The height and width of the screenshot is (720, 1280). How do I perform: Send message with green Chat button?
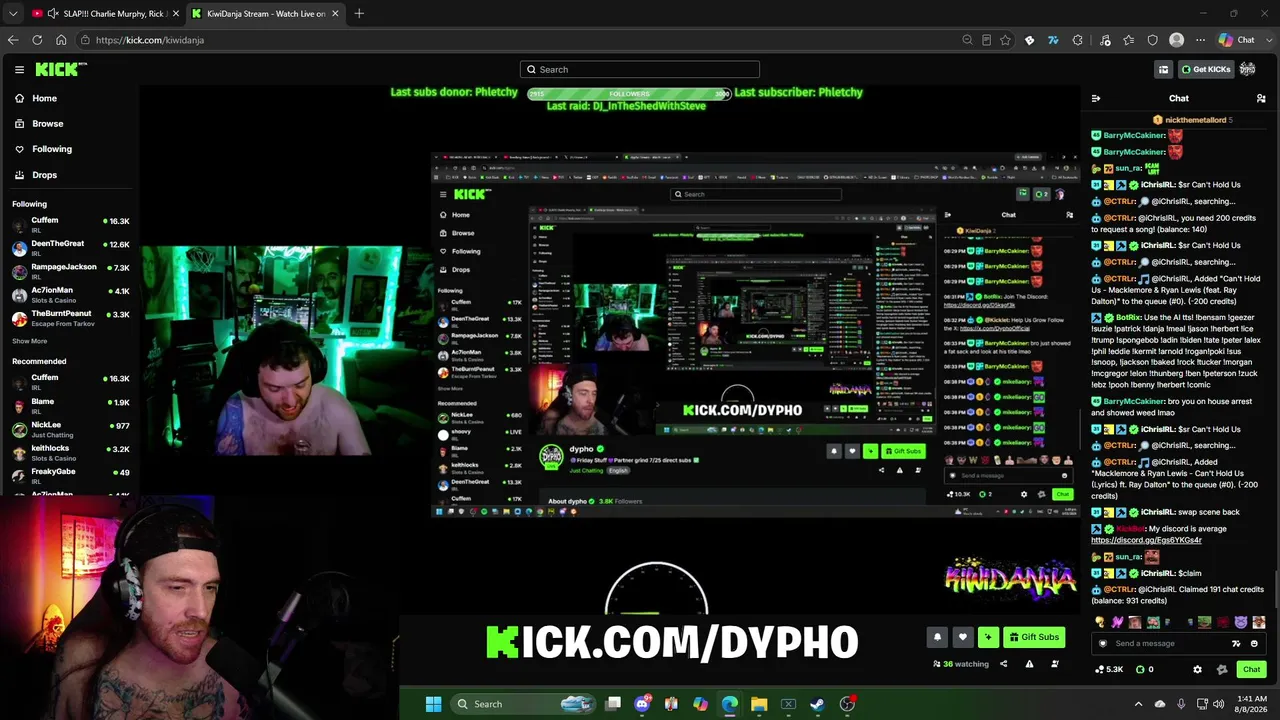(1251, 669)
